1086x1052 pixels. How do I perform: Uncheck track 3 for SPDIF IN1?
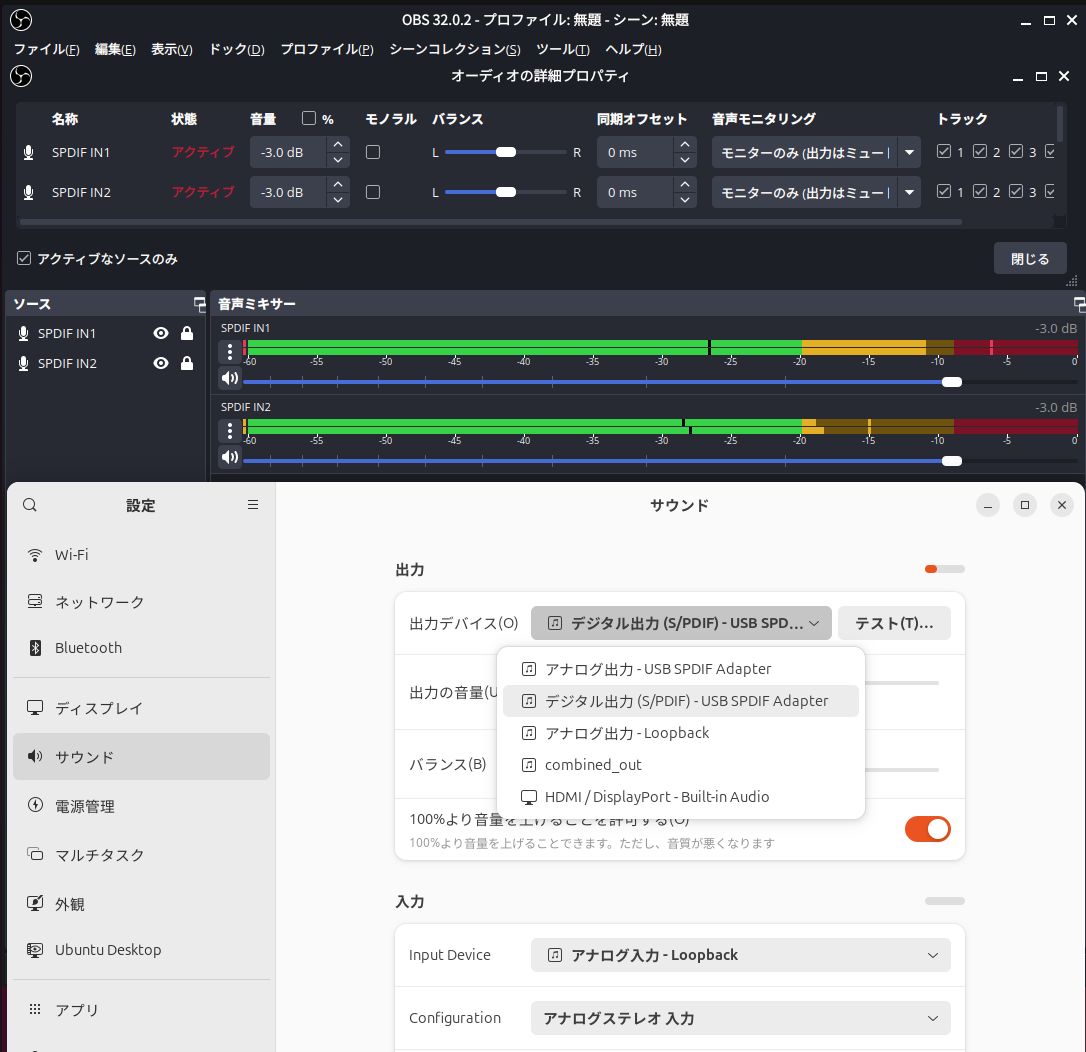click(x=1015, y=151)
